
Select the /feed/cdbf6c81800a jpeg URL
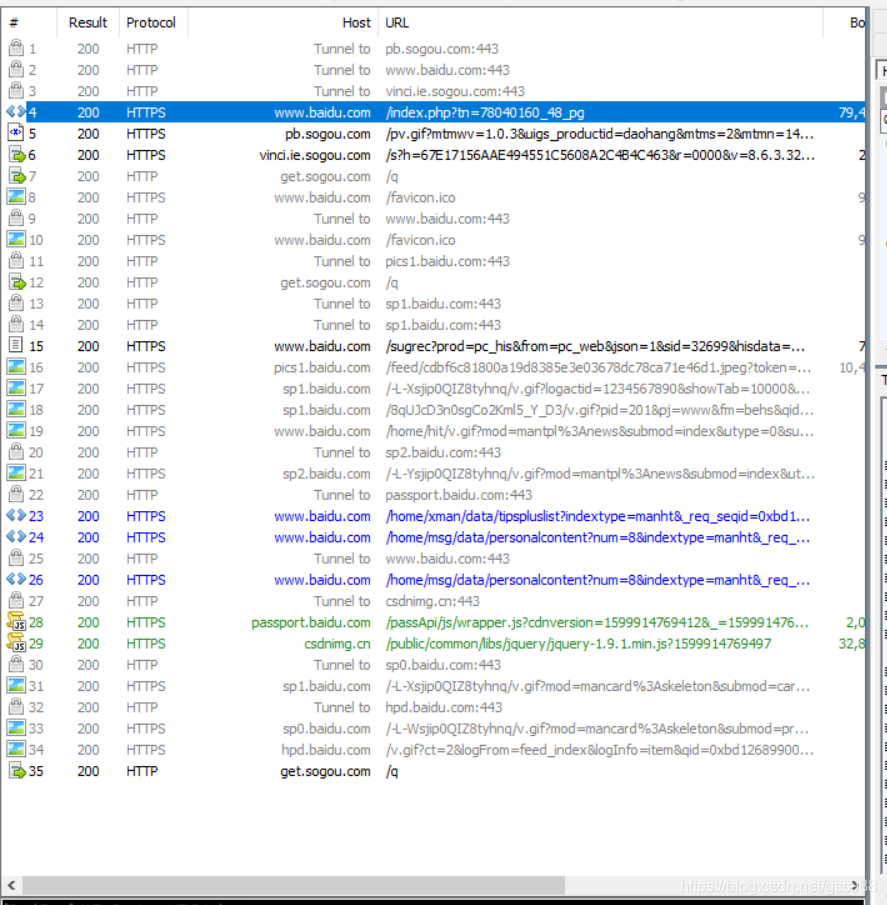598,368
